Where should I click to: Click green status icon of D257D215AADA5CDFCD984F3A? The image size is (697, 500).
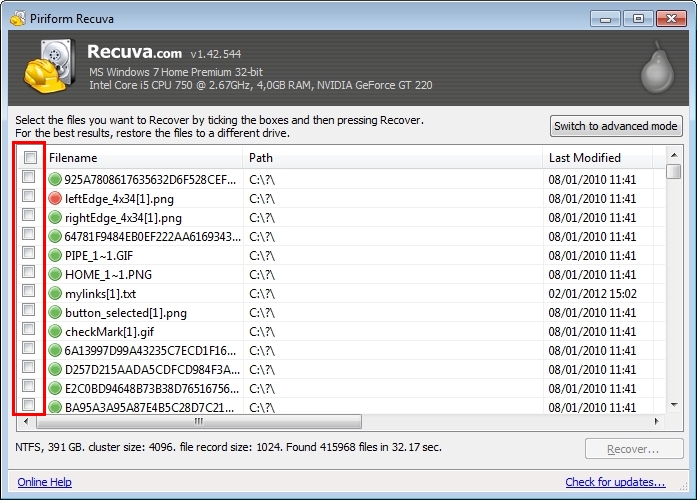(x=55, y=369)
